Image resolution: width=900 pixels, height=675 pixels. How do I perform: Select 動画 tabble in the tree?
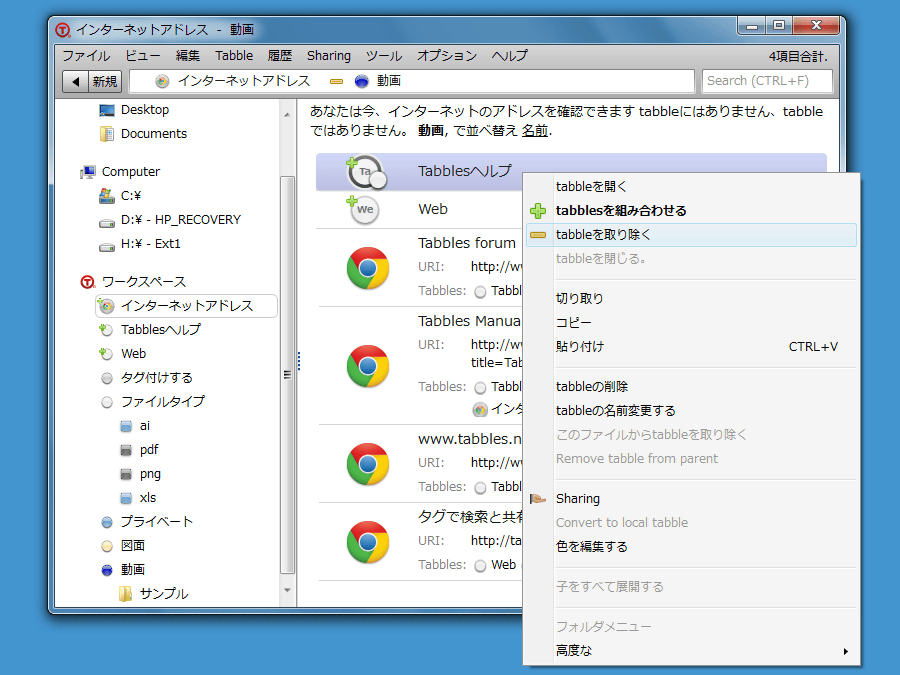pyautogui.click(x=133, y=569)
